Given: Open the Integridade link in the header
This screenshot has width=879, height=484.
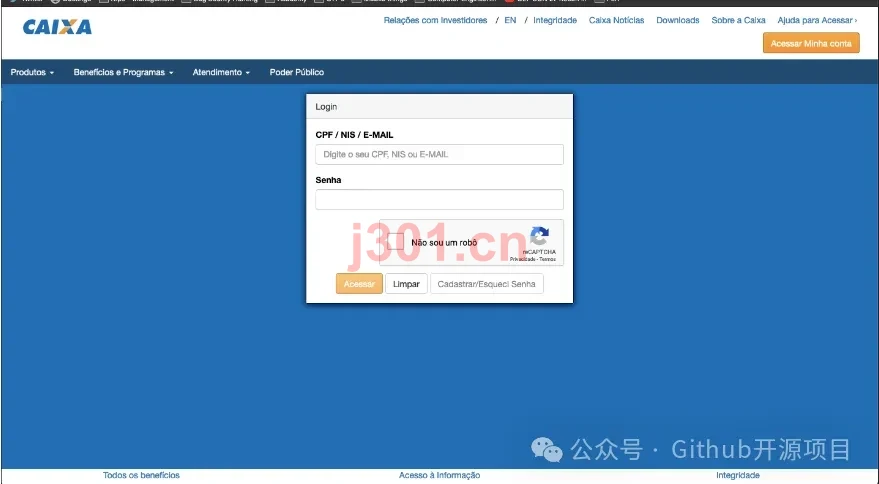Looking at the screenshot, I should point(554,20).
